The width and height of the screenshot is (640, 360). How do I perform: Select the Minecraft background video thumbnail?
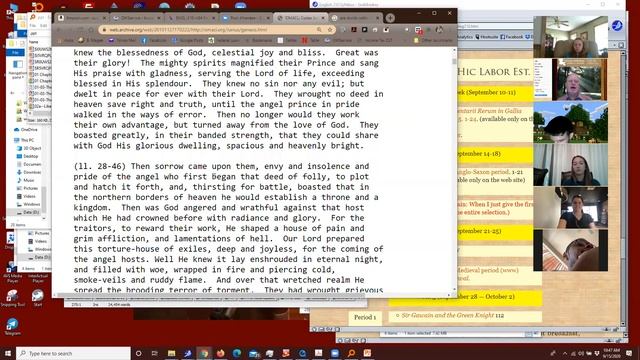pos(570,122)
